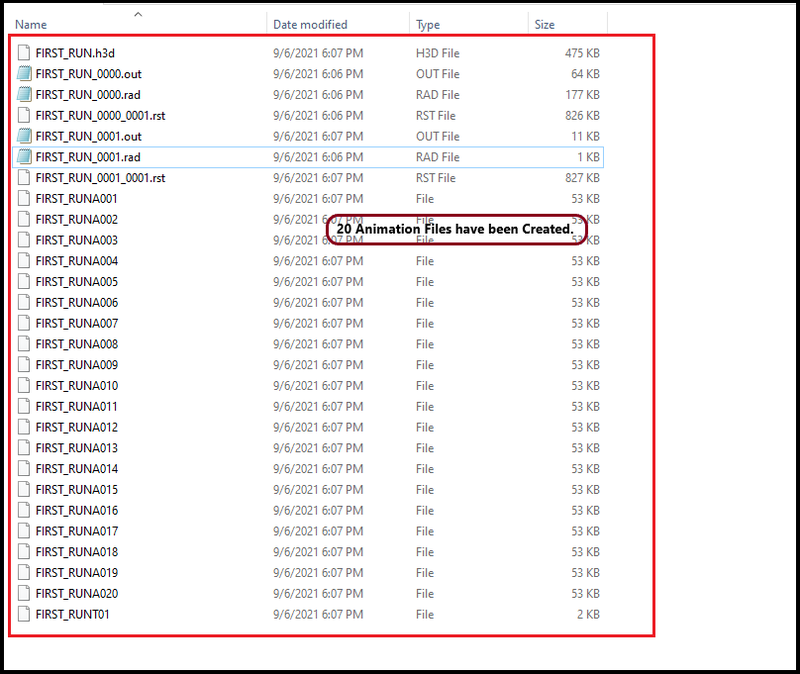Select the file name FIRST_RUNA017
800x674 pixels.
coord(77,531)
